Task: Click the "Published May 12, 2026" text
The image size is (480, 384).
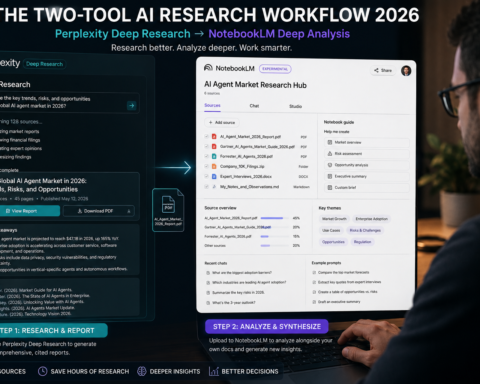Action: tap(64, 199)
